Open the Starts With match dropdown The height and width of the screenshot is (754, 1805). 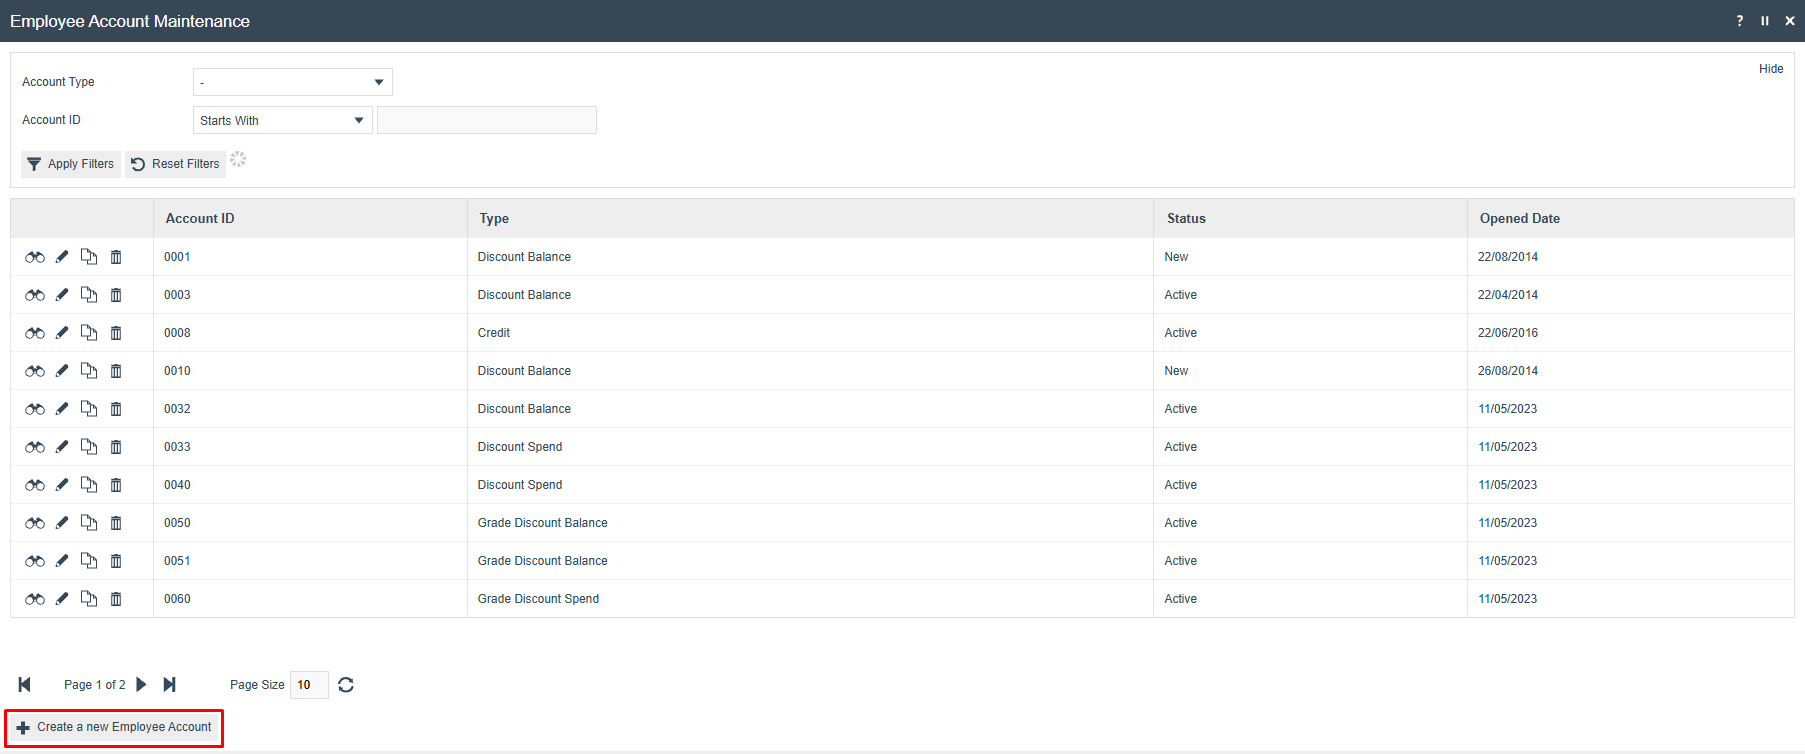pyautogui.click(x=283, y=120)
